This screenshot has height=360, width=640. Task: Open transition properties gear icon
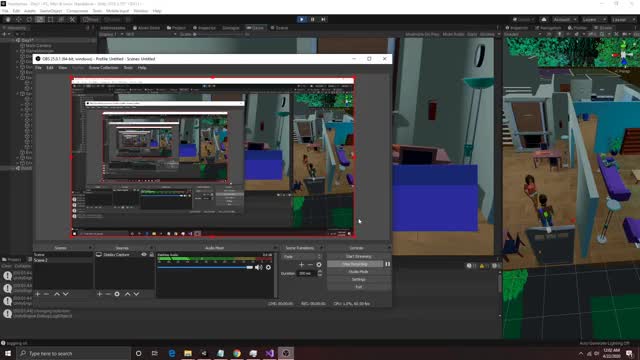[319, 264]
